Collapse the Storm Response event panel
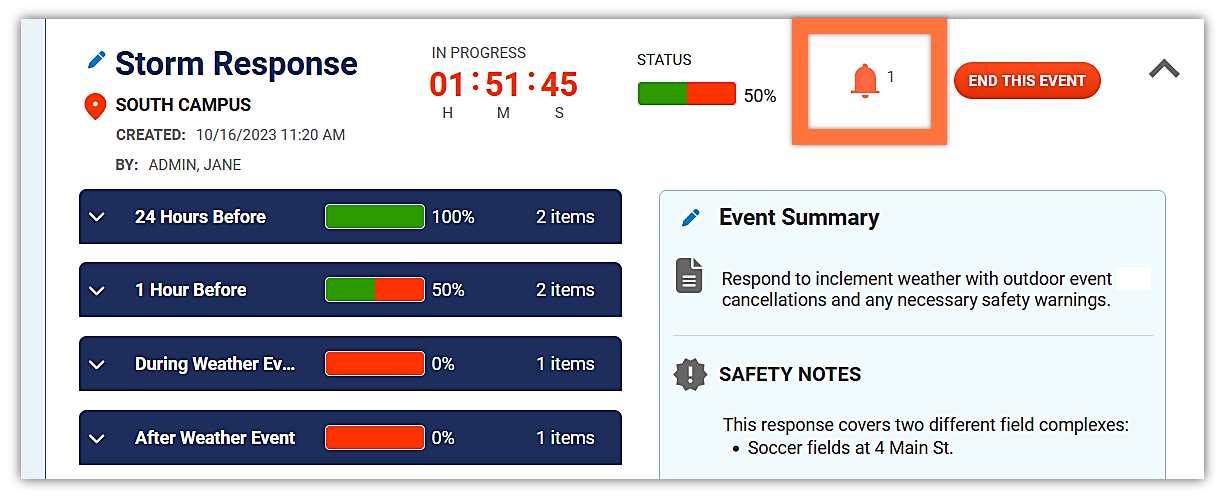This screenshot has height=498, width=1226. point(1164,69)
